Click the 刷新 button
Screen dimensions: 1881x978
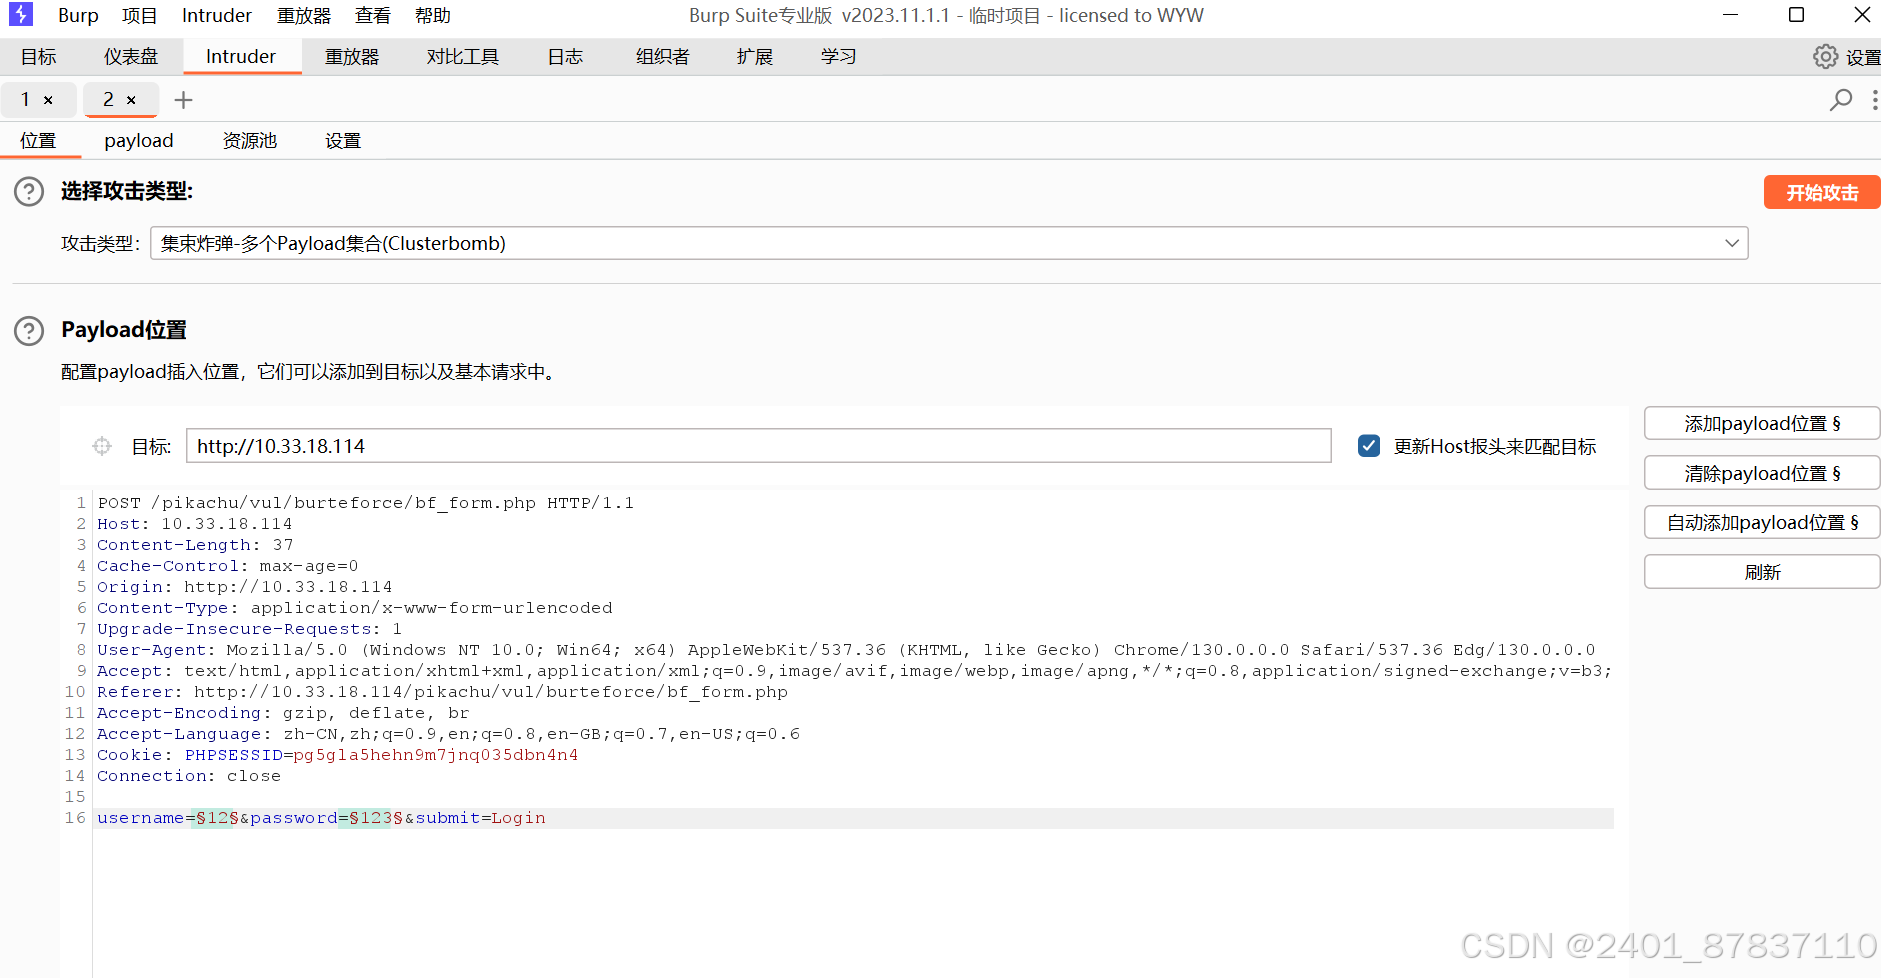1762,572
